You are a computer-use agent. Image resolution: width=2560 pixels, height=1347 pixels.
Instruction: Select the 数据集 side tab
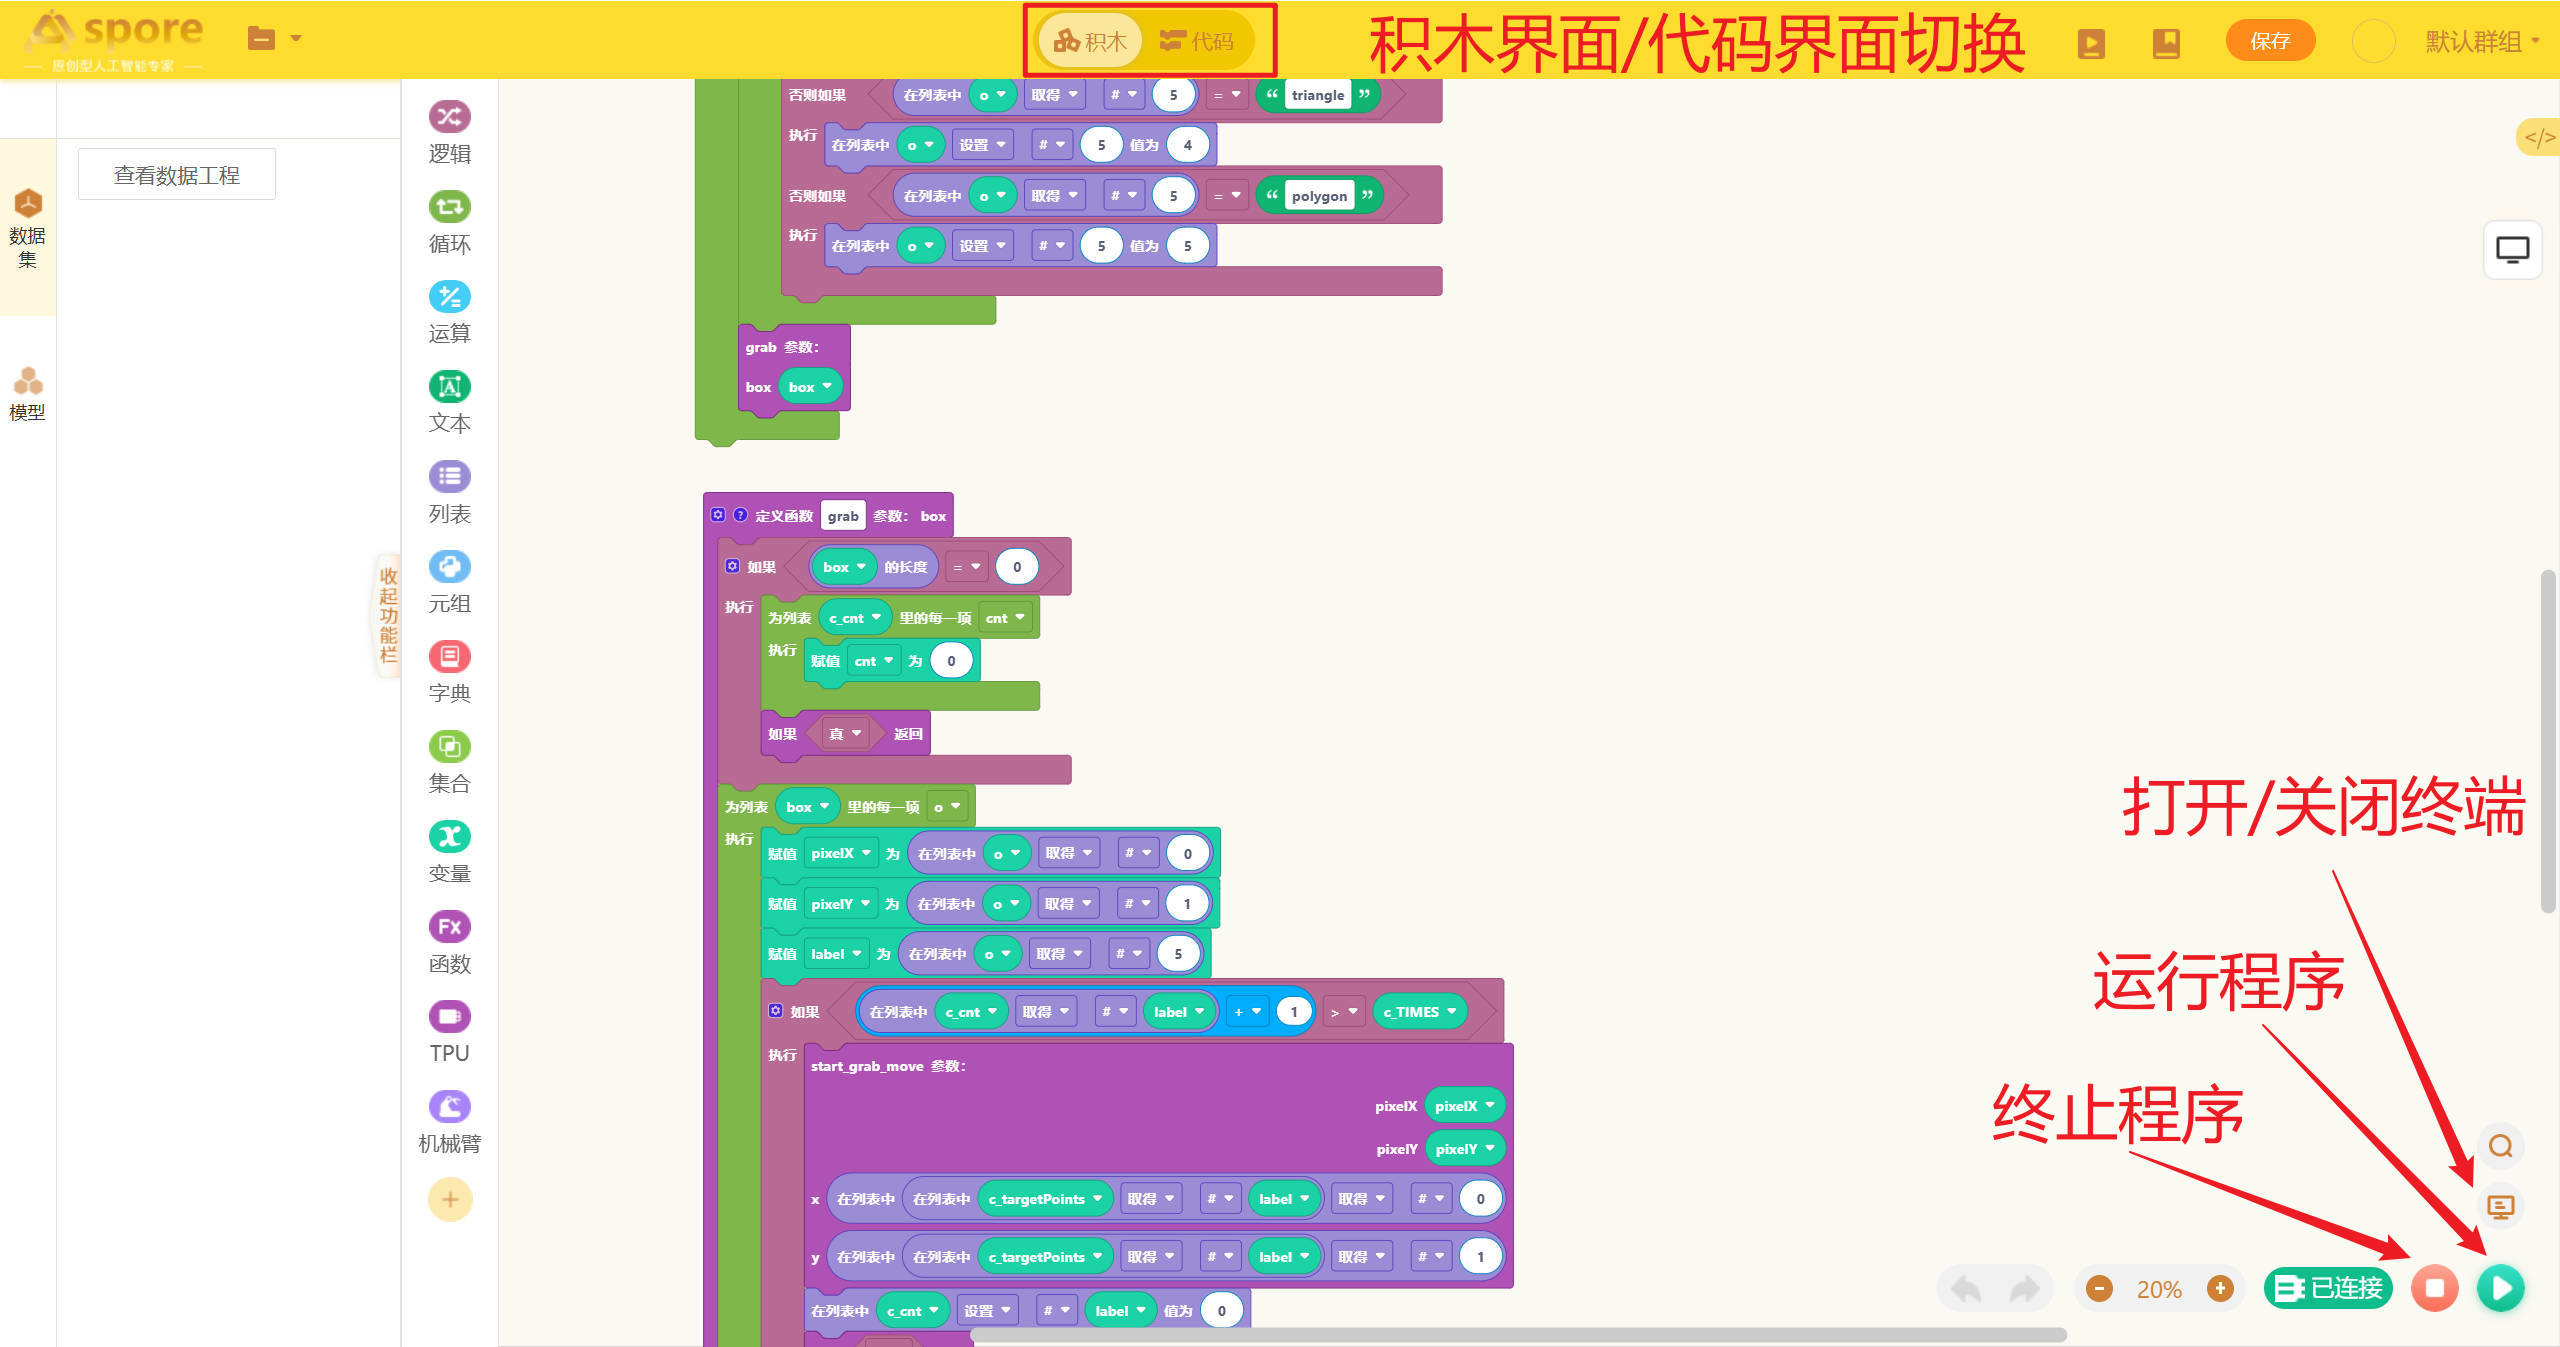(x=28, y=228)
